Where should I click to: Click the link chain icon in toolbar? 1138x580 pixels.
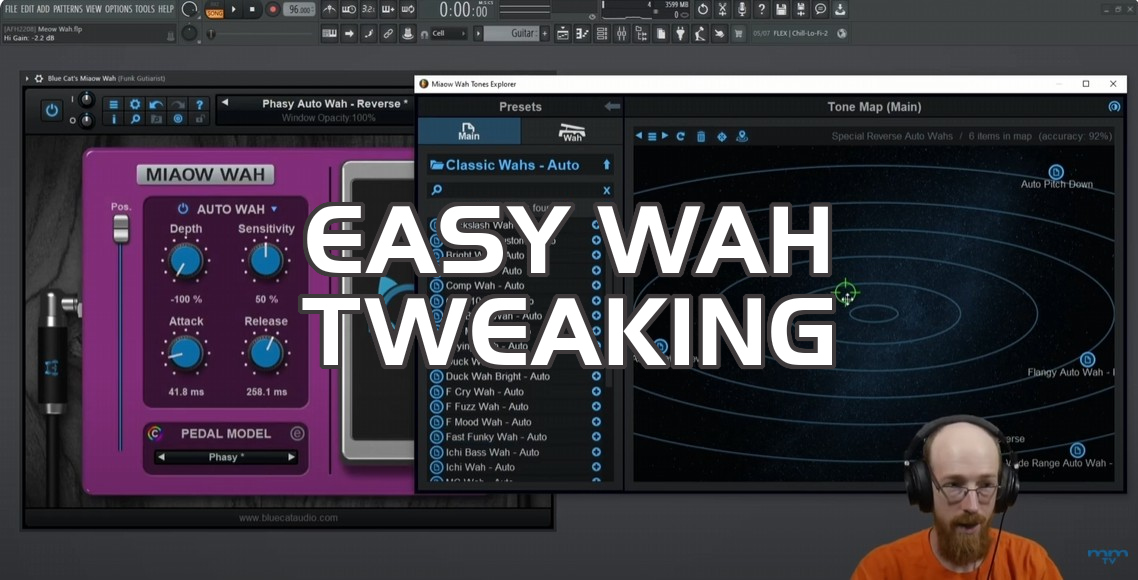(x=389, y=33)
